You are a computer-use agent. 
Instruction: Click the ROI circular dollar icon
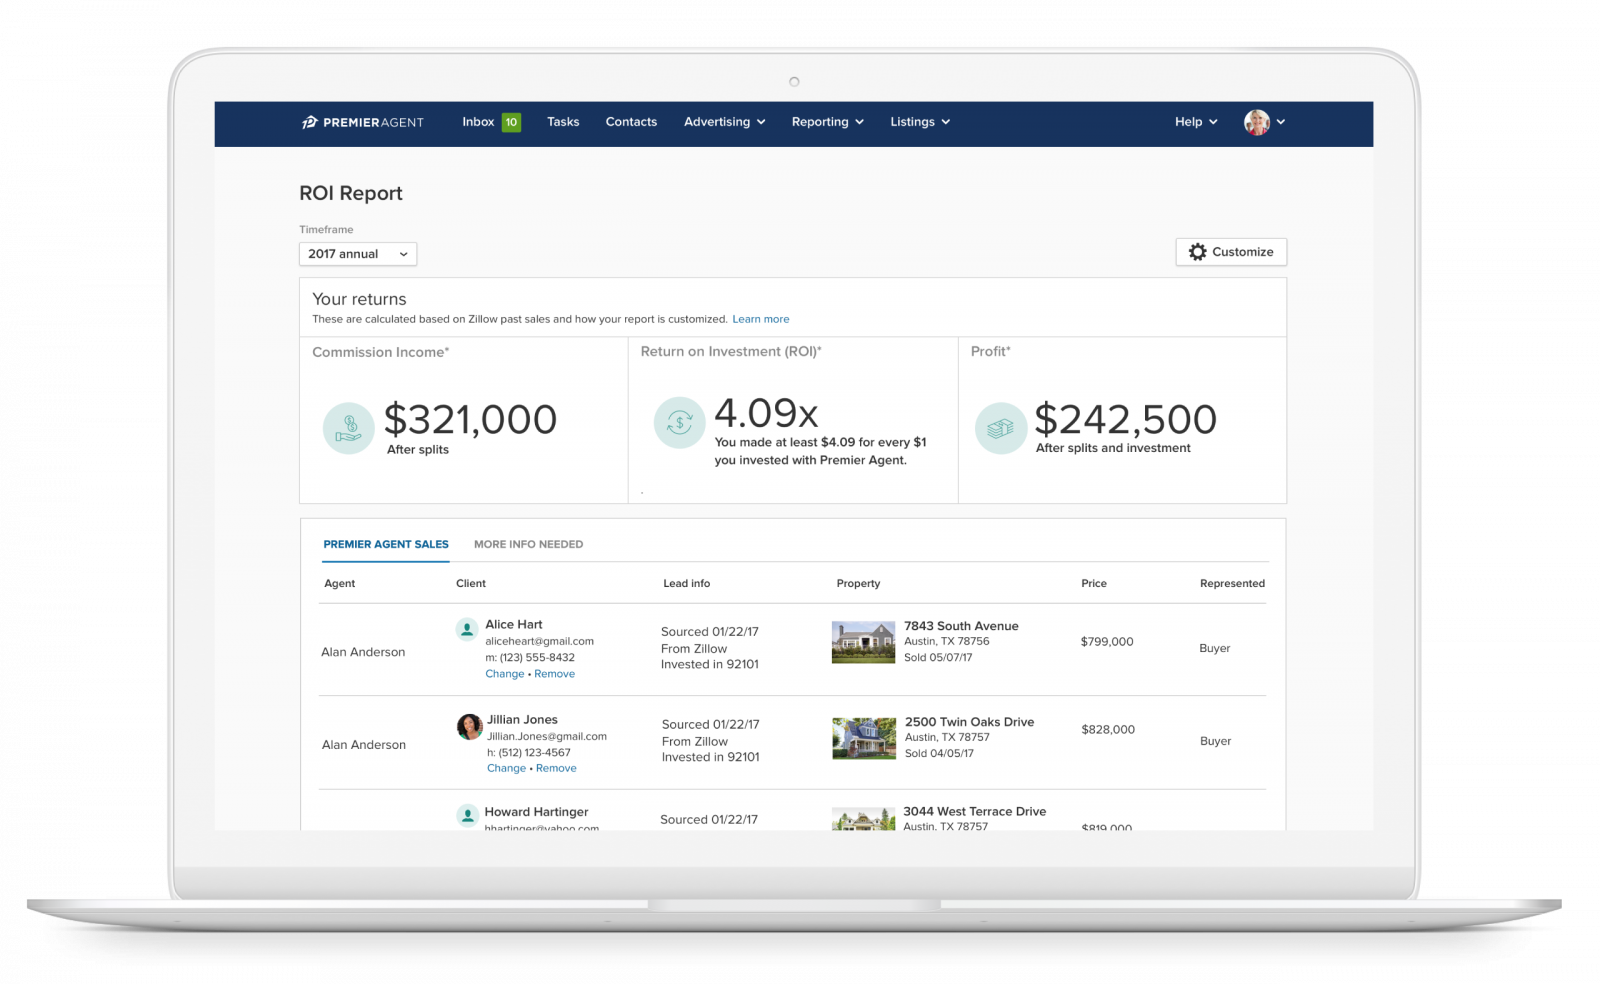[680, 422]
